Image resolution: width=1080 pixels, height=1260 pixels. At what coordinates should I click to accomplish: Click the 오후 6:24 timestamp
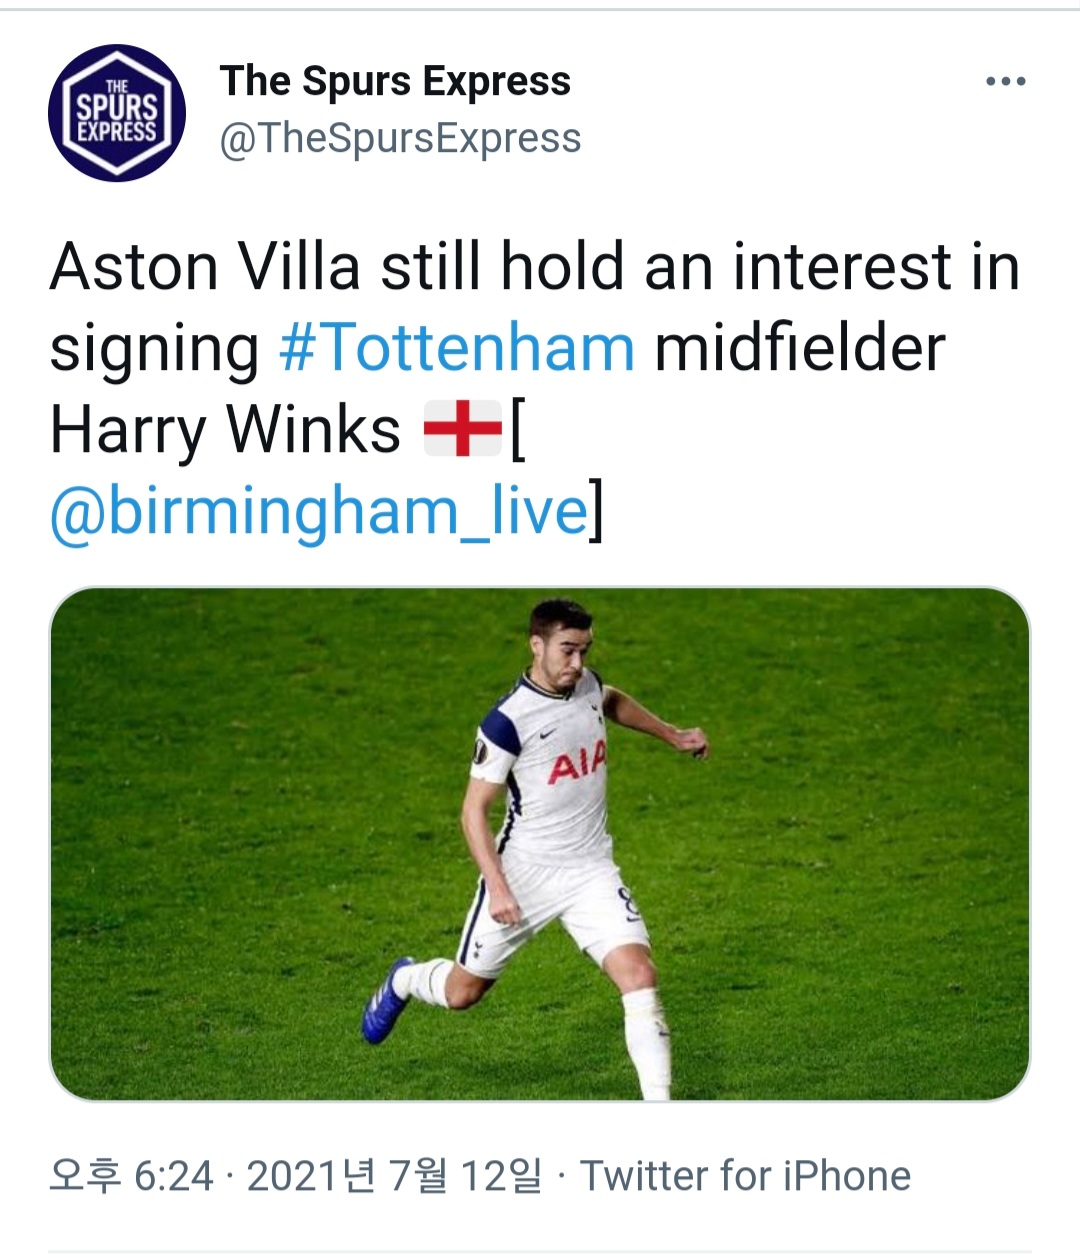[131, 1176]
